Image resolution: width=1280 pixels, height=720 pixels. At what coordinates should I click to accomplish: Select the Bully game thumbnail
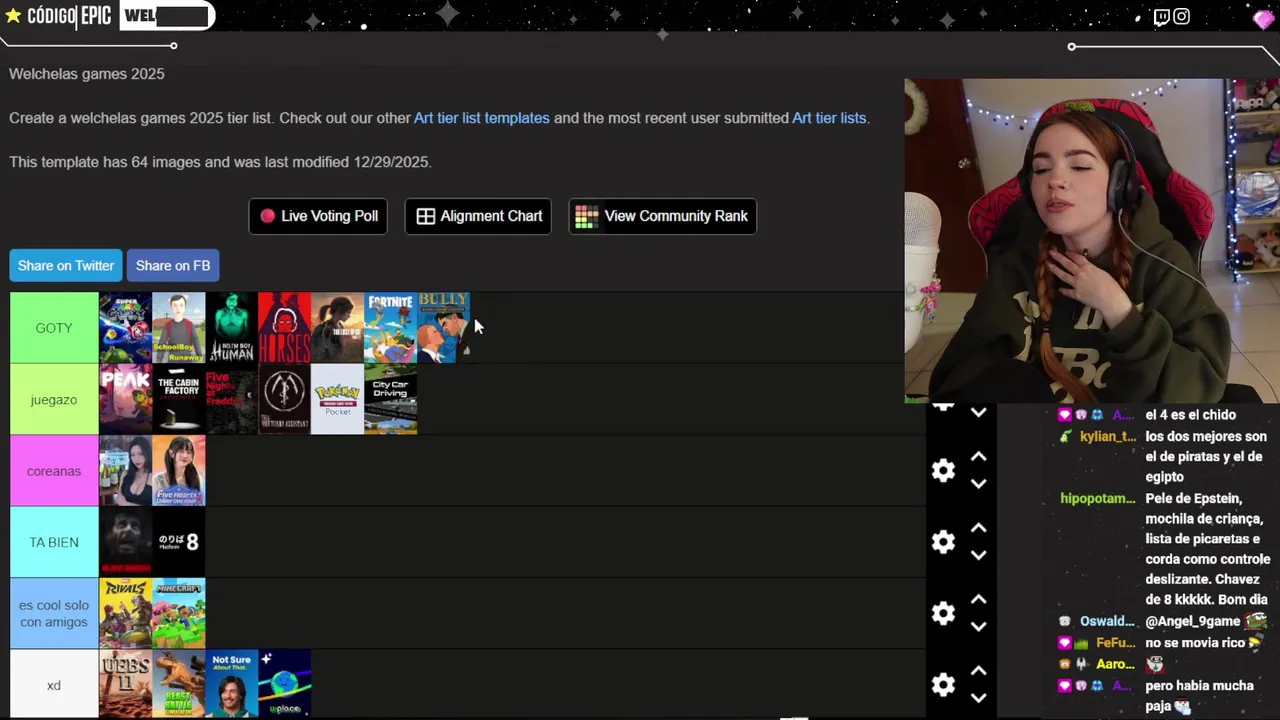pos(443,328)
